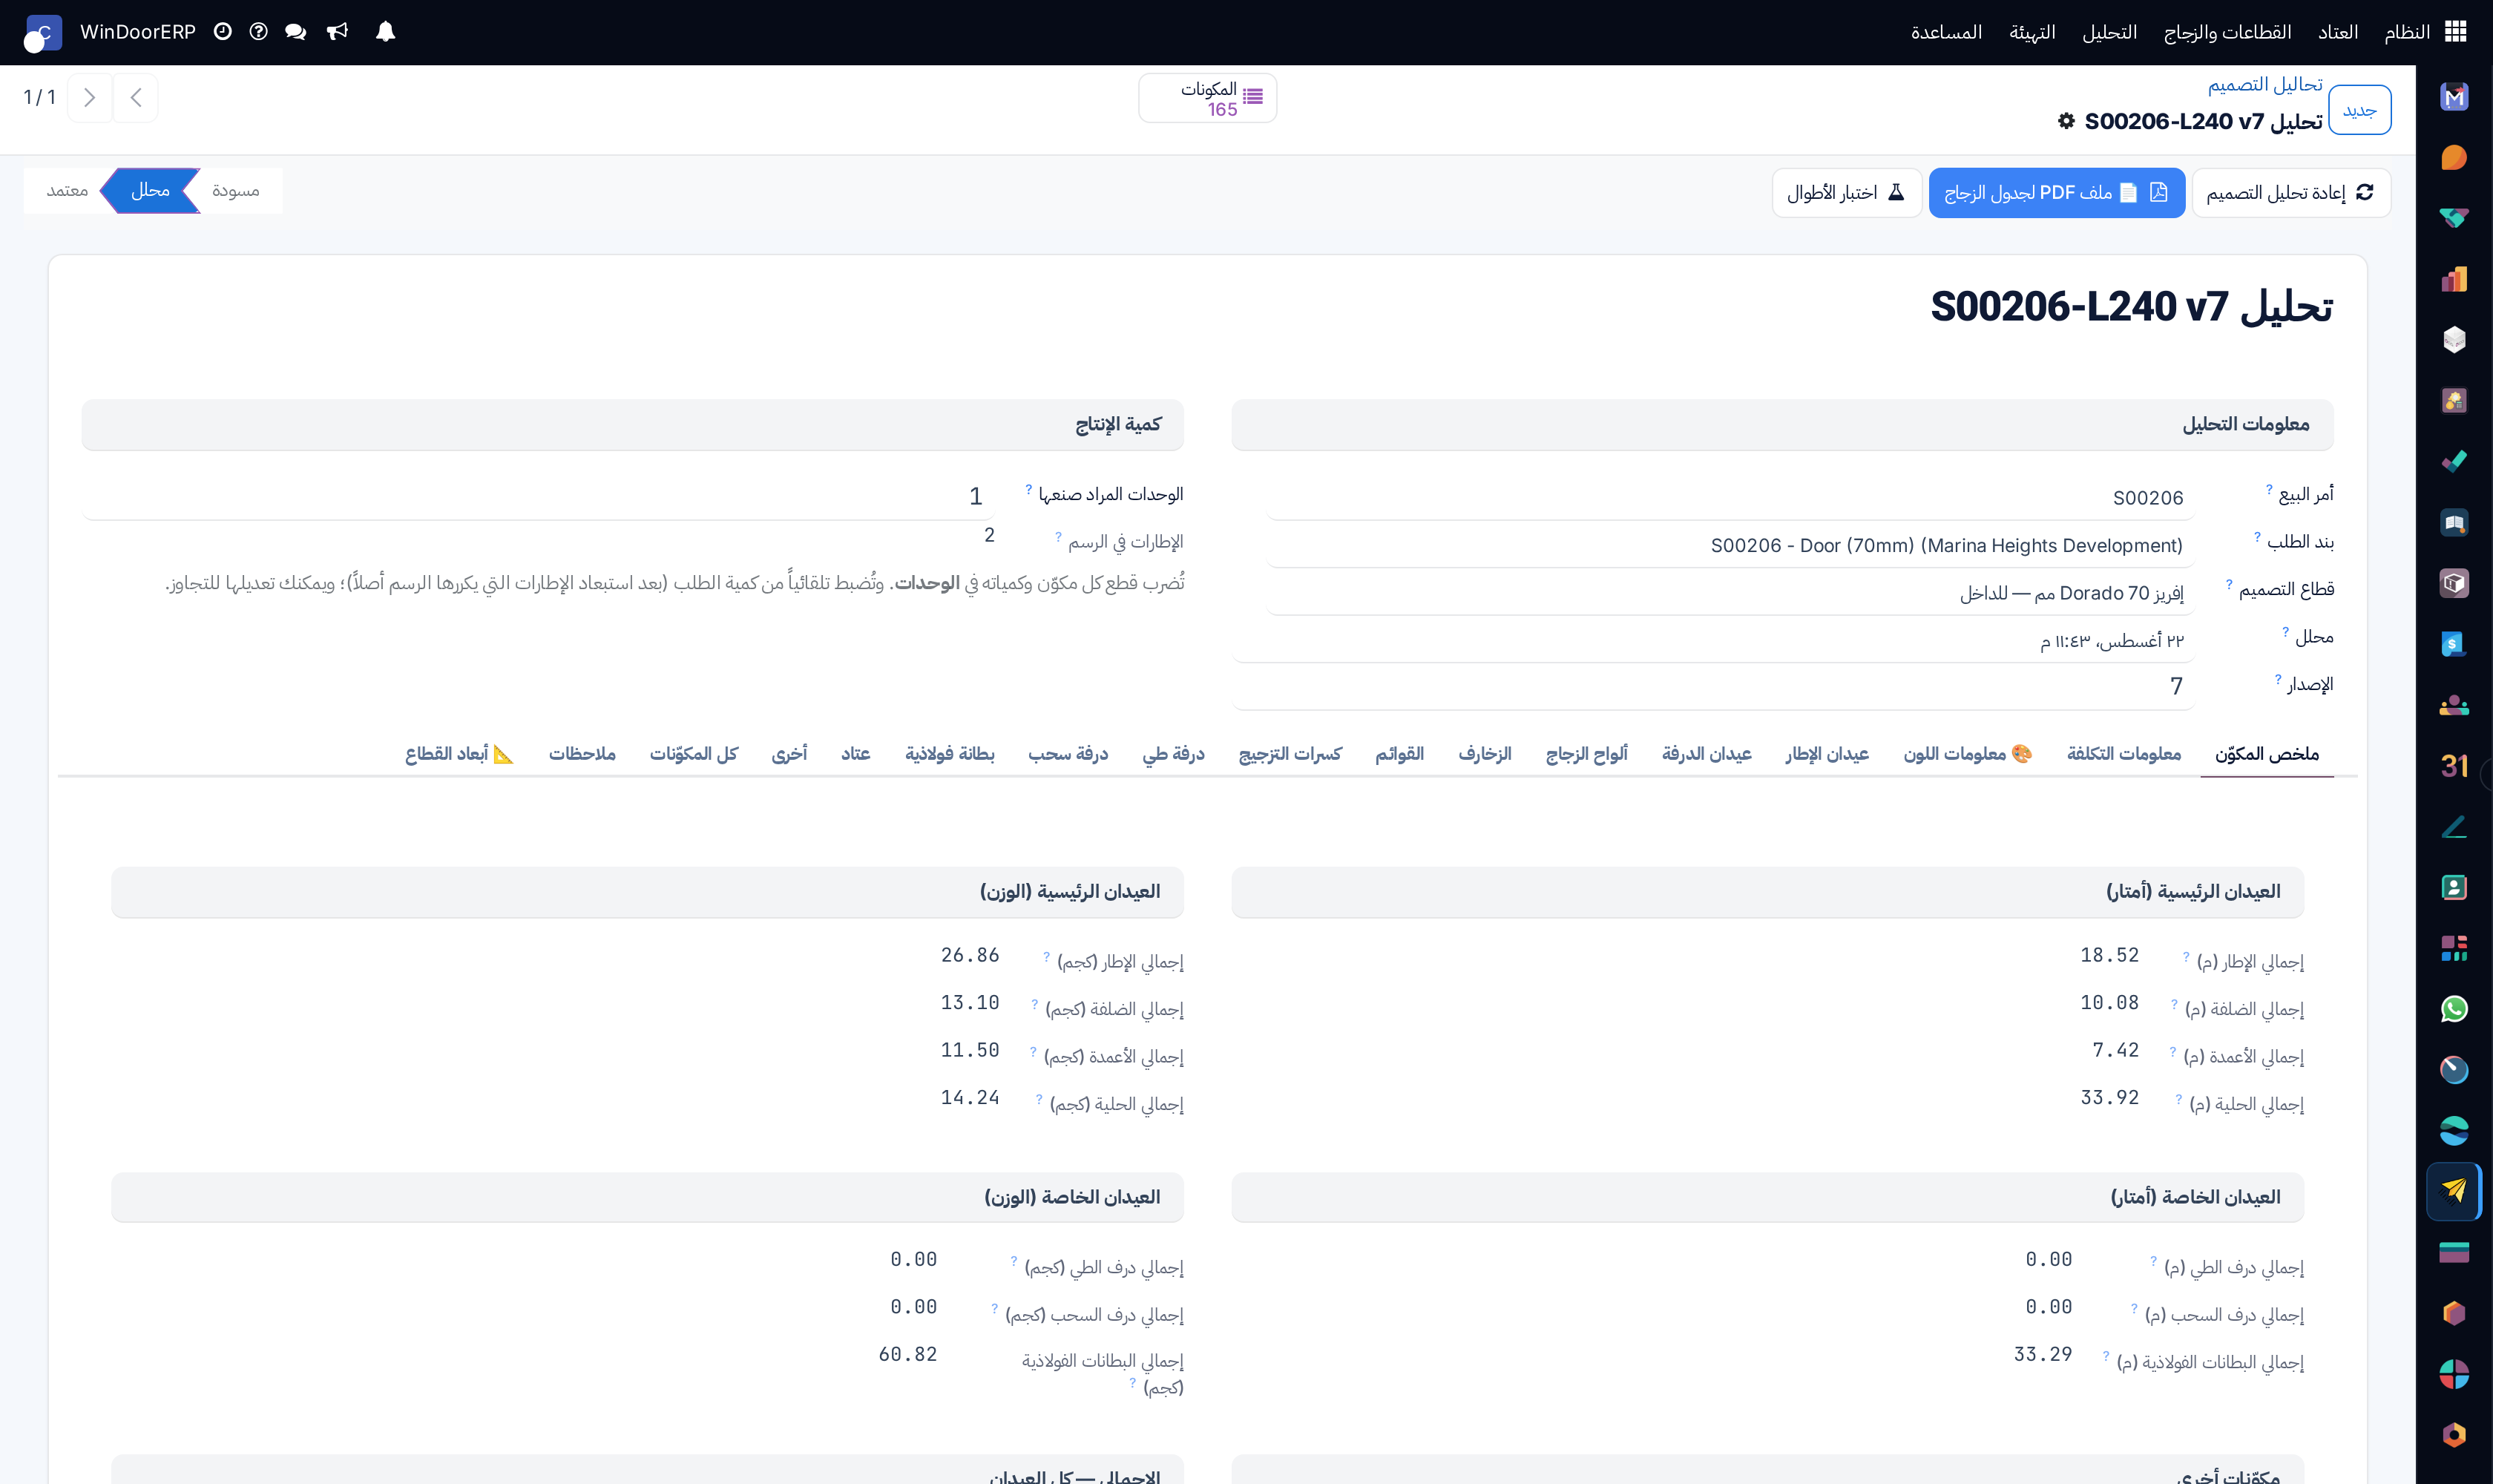Open the colored tiles Dashboards app icon

[x=2454, y=948]
